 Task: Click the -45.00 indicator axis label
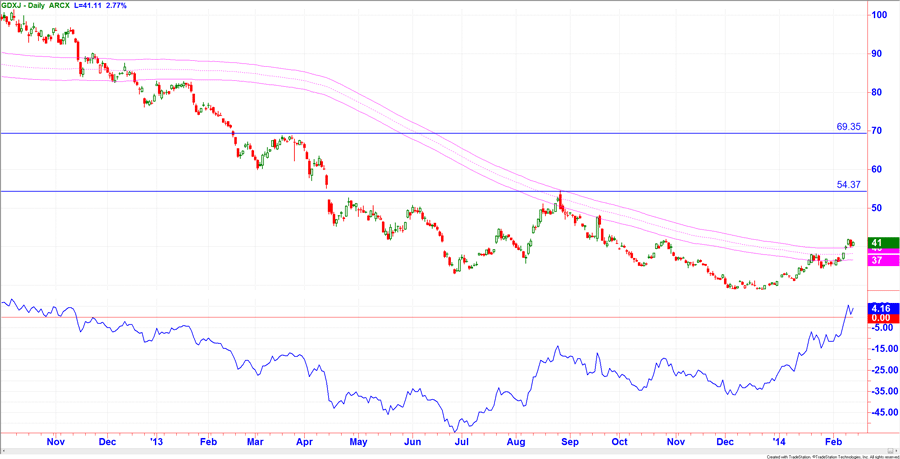pyautogui.click(x=883, y=412)
